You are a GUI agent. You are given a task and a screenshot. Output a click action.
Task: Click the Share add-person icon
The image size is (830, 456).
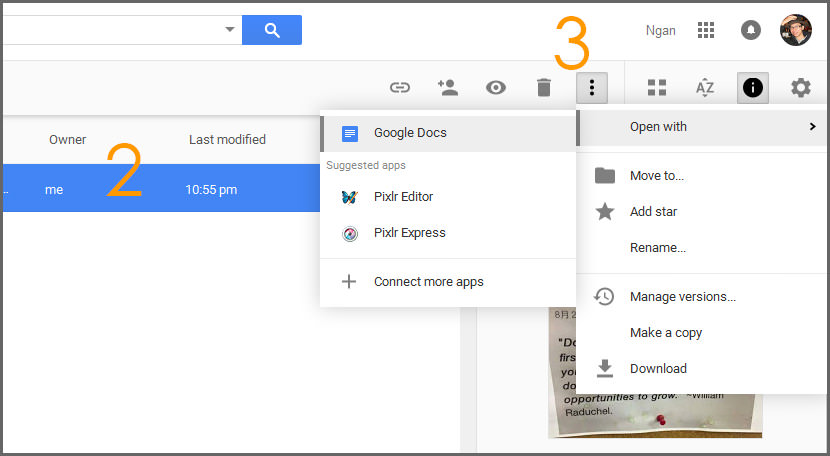448,87
